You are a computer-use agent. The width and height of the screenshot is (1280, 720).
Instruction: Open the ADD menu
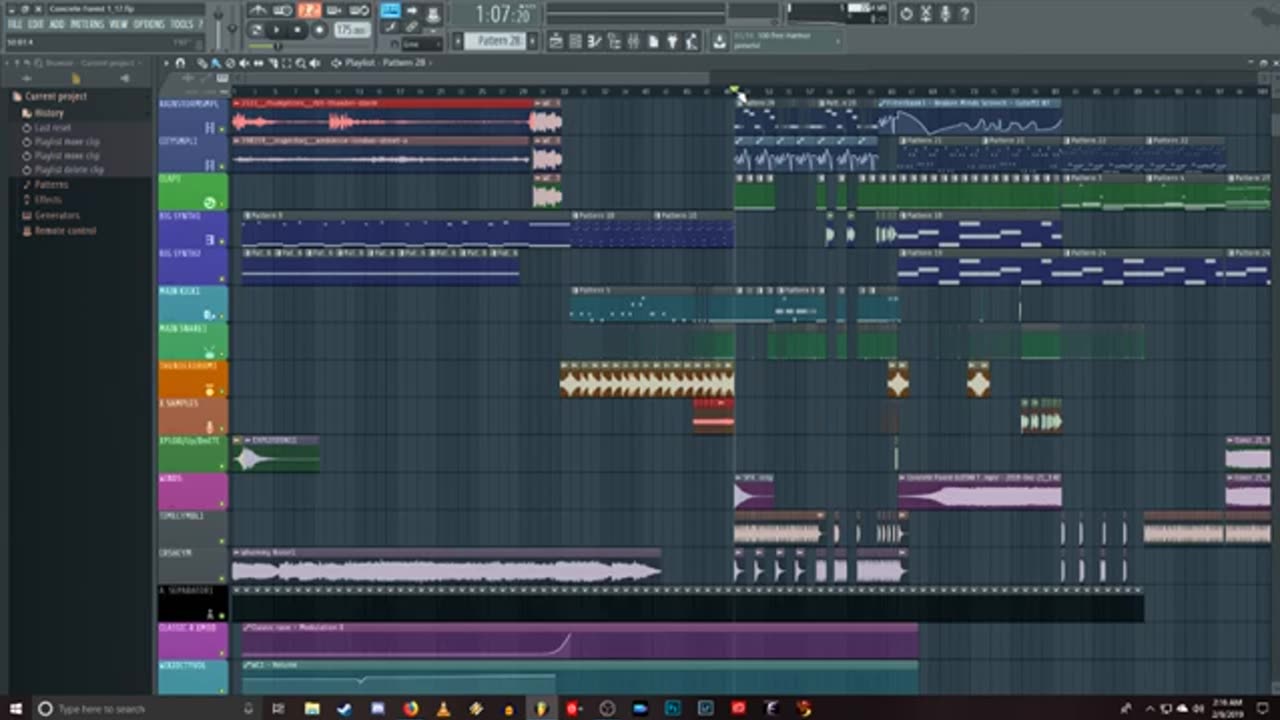pyautogui.click(x=57, y=23)
